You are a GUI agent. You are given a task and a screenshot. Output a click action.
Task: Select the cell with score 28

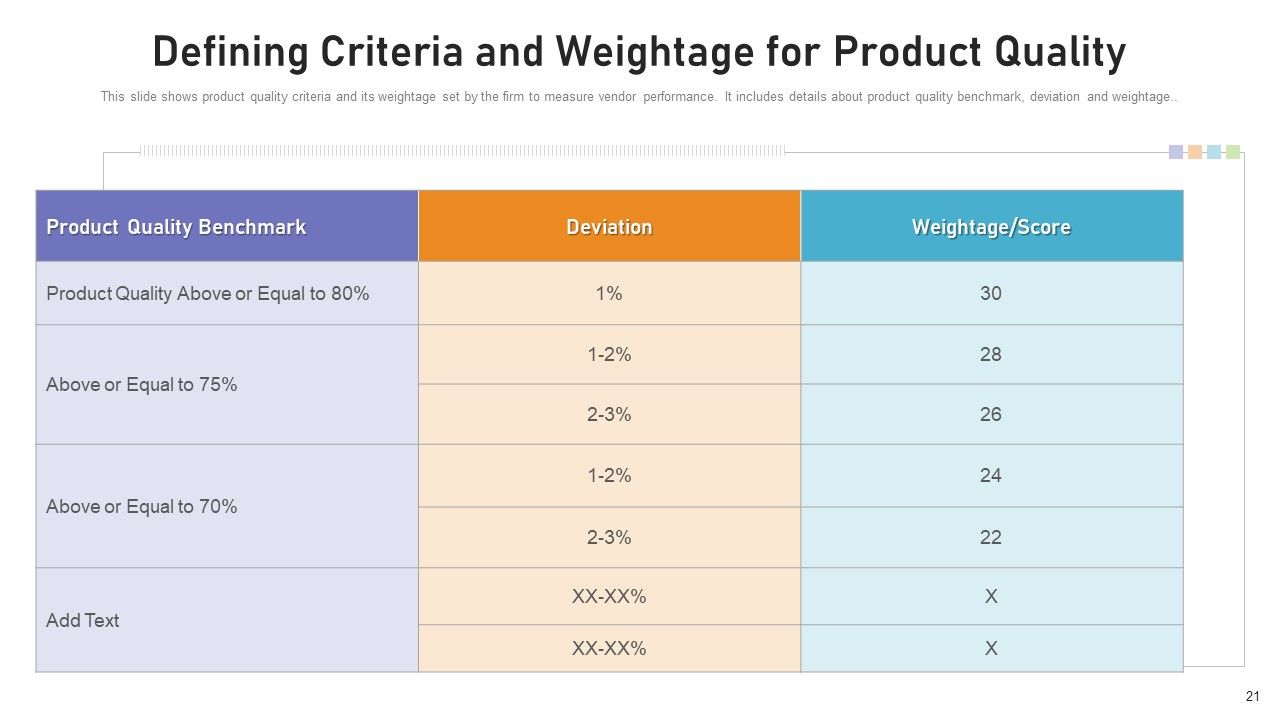(991, 354)
